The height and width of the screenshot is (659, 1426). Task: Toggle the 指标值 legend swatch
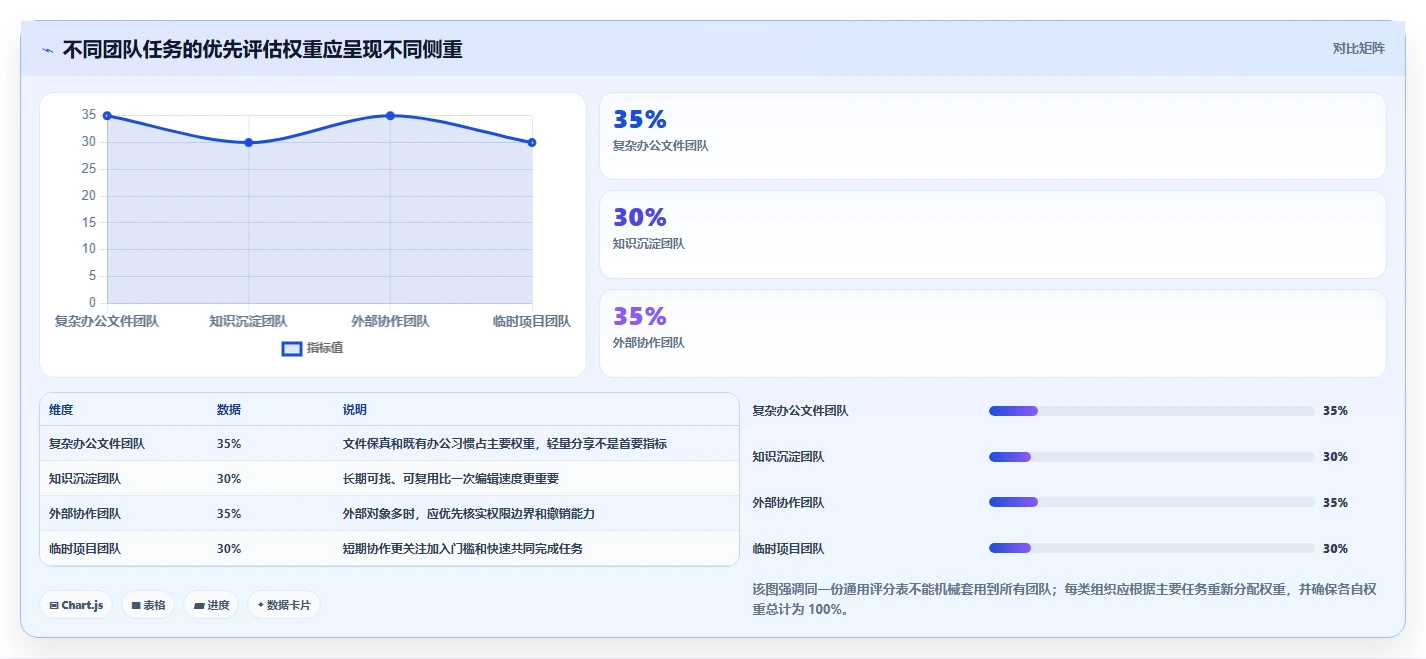click(292, 348)
